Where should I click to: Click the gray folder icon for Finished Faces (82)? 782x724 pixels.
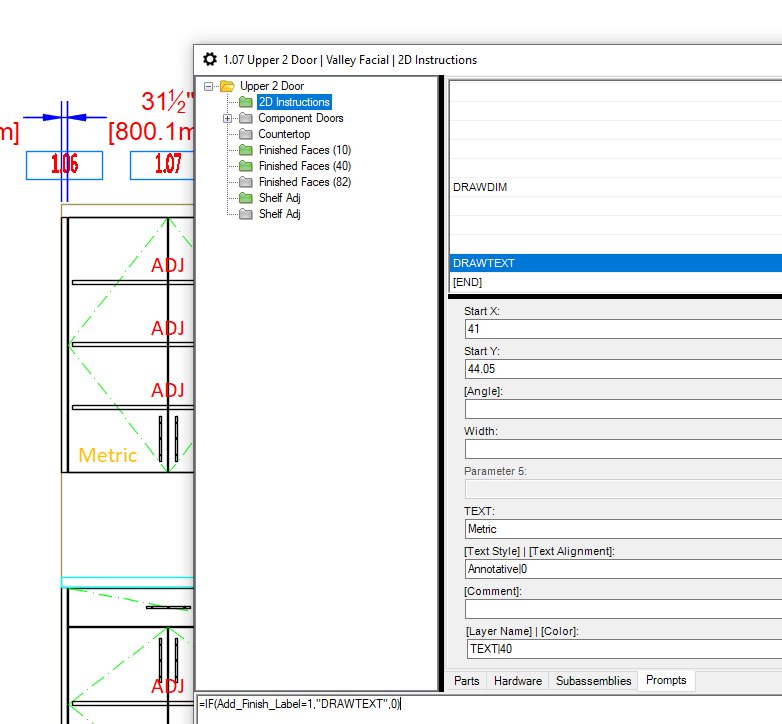click(246, 182)
